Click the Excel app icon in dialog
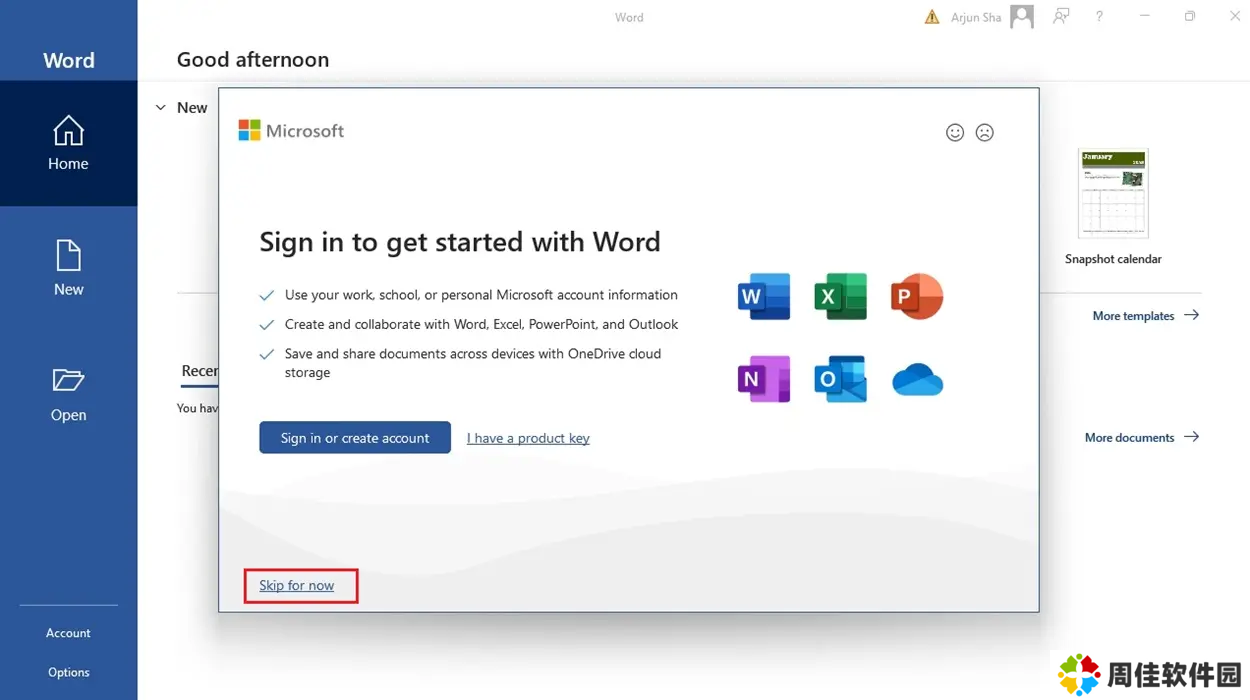This screenshot has width=1250, height=700. [x=840, y=296]
